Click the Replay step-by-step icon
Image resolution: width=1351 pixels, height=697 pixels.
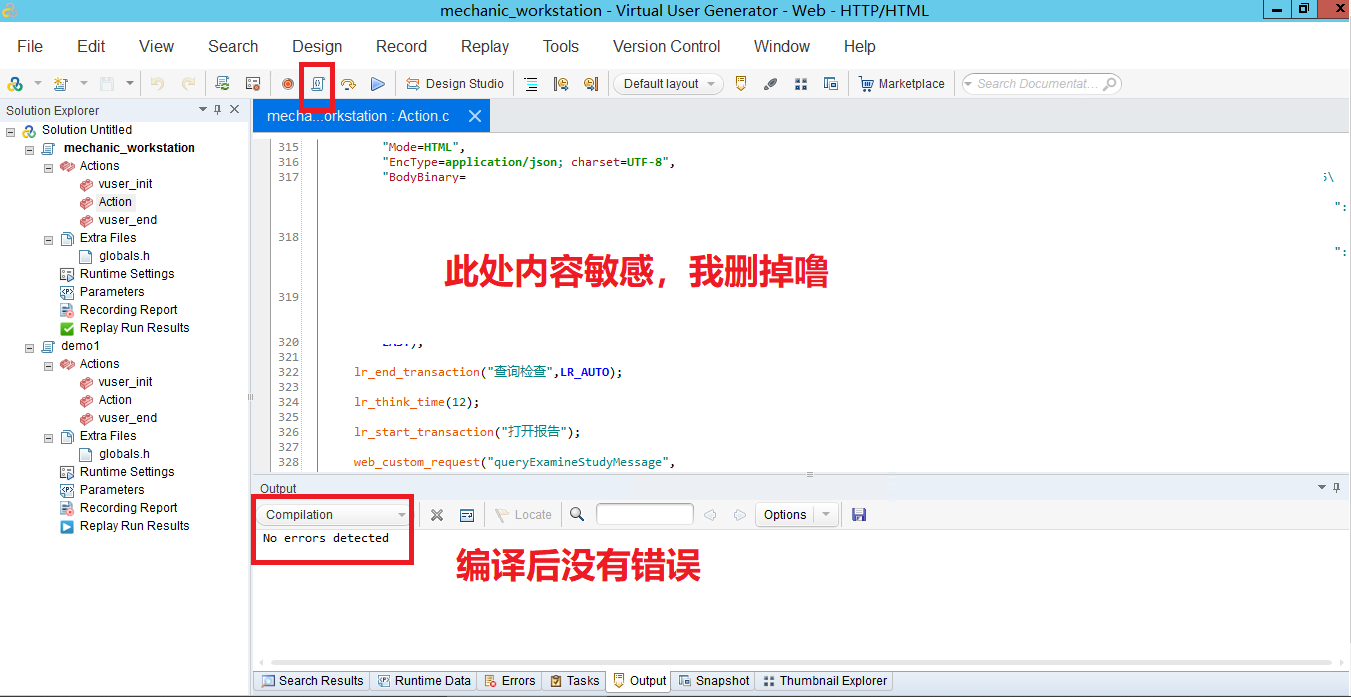click(x=348, y=84)
